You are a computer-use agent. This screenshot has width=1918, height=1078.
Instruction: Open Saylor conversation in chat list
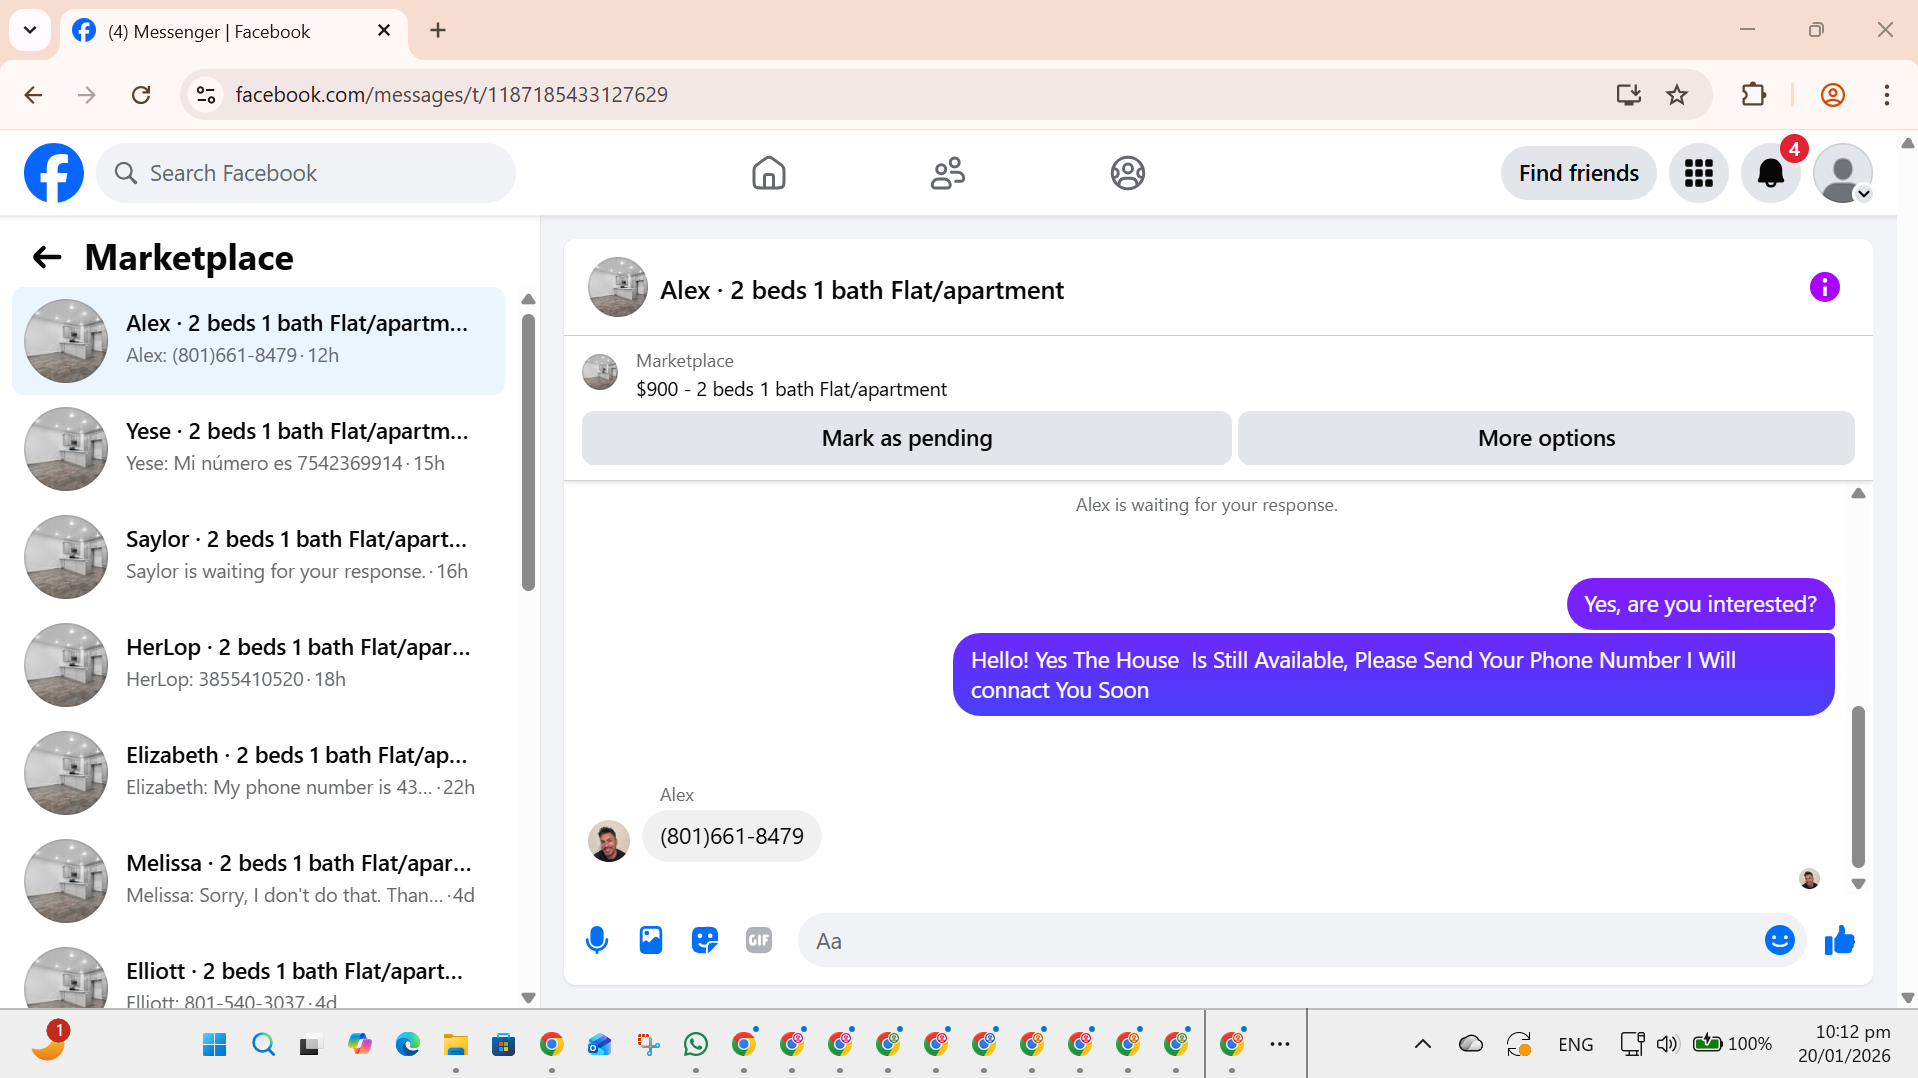pos(258,557)
